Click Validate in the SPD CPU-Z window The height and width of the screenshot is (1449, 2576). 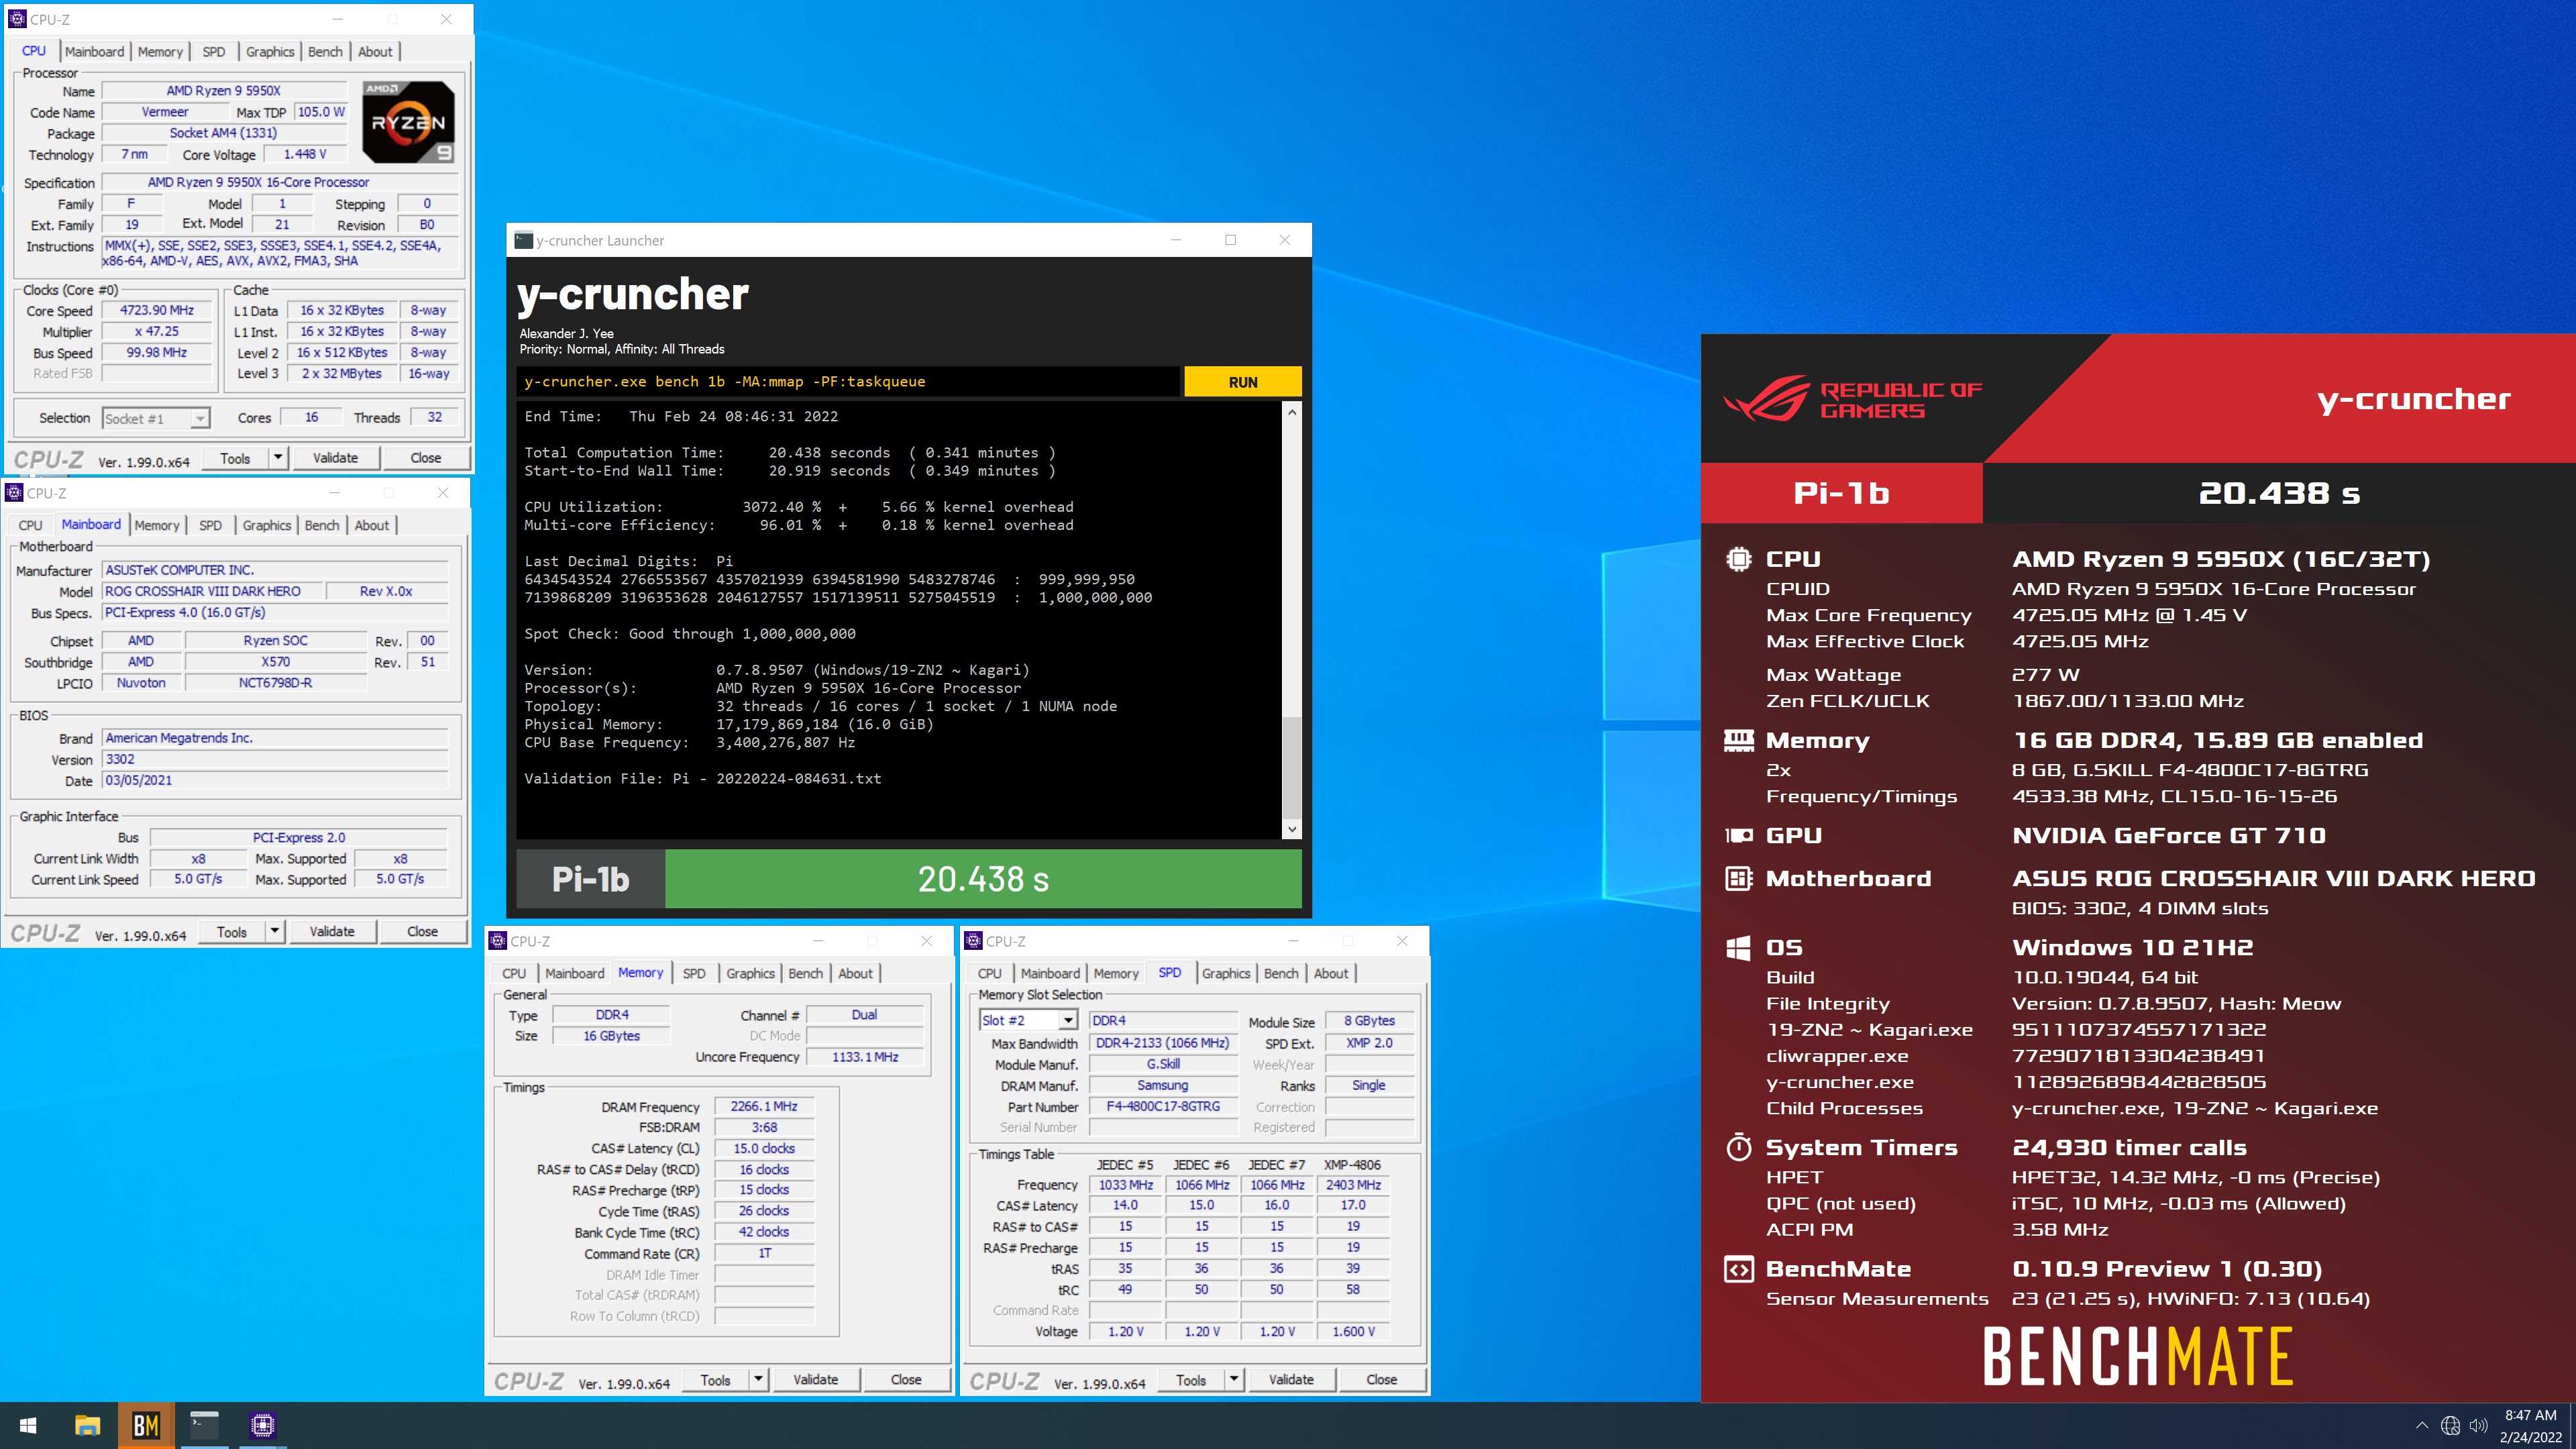(x=1291, y=1379)
